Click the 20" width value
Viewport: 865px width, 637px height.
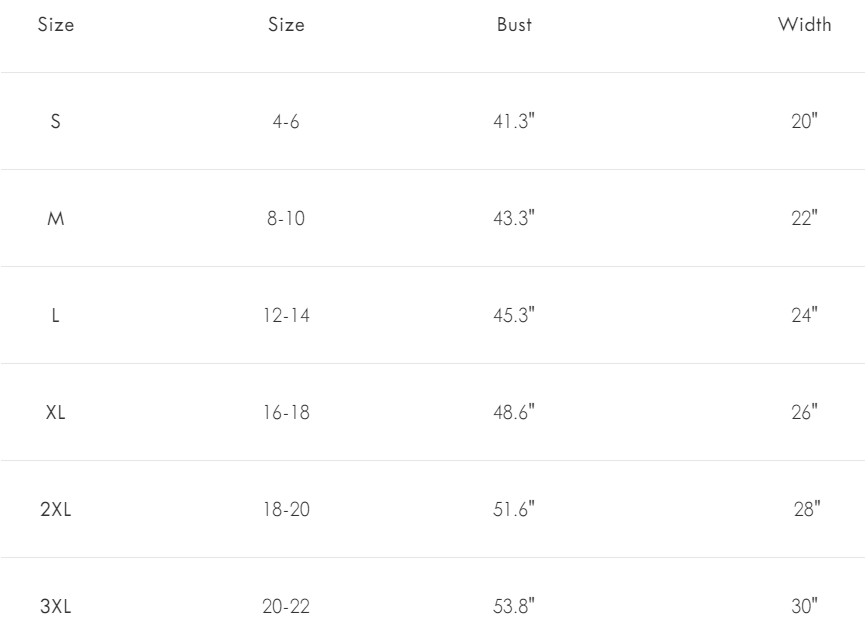tap(804, 121)
